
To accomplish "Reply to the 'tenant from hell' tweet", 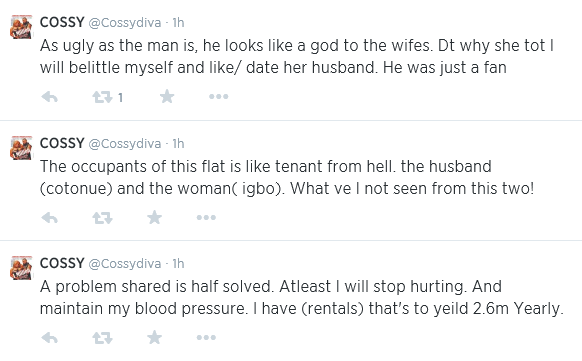I will 50,218.
